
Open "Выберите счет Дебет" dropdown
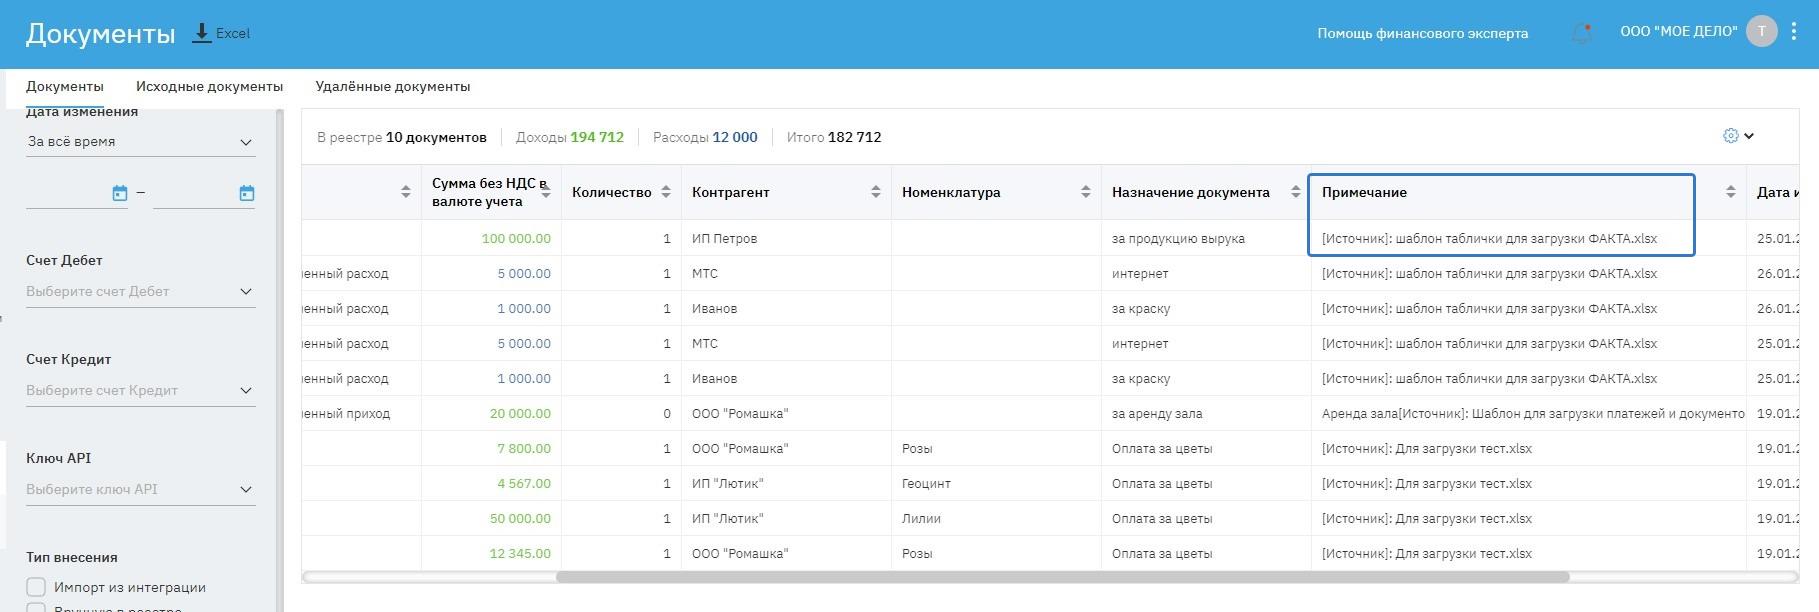point(141,292)
